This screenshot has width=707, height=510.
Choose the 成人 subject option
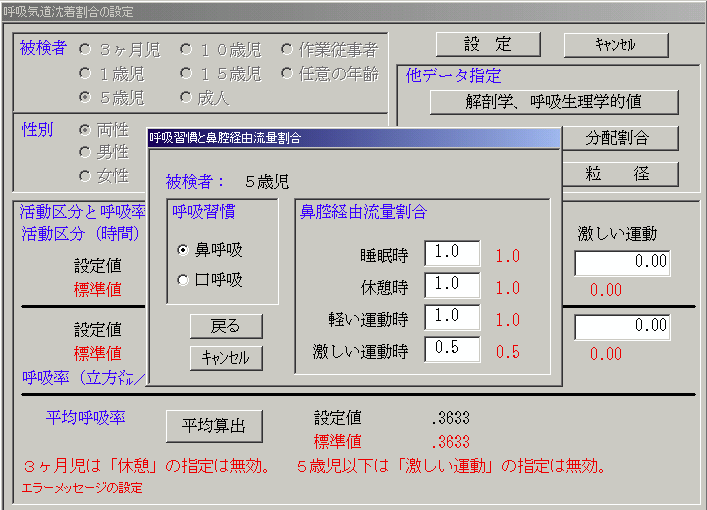[x=186, y=98]
